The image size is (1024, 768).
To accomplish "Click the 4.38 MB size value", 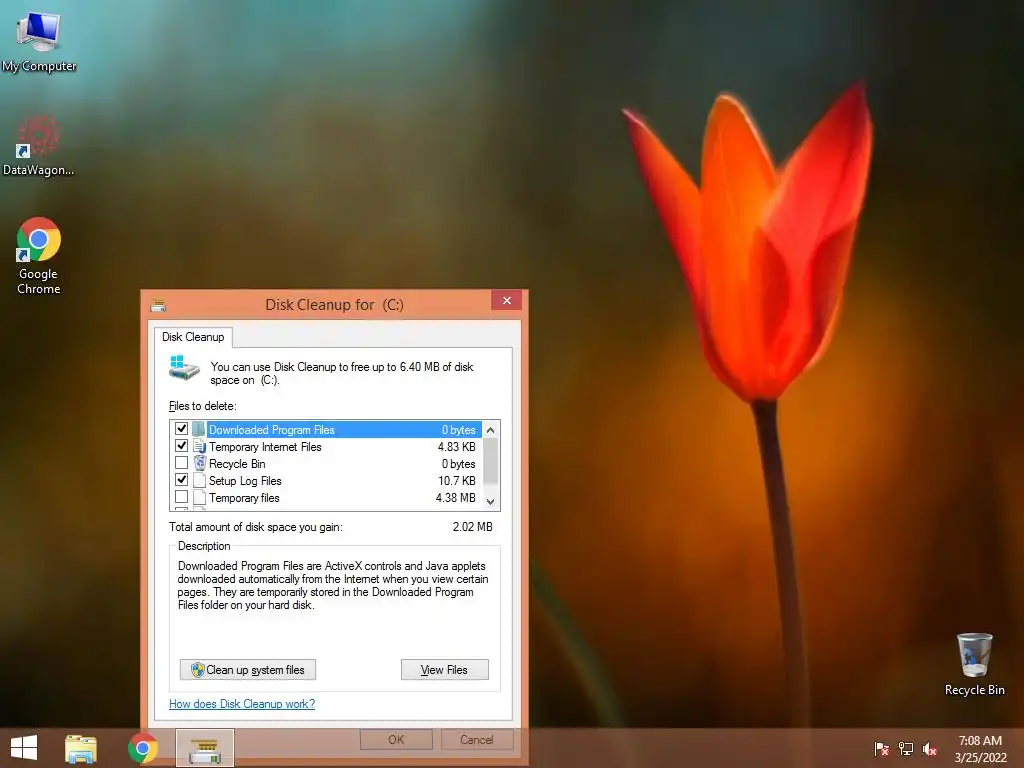I will (456, 498).
